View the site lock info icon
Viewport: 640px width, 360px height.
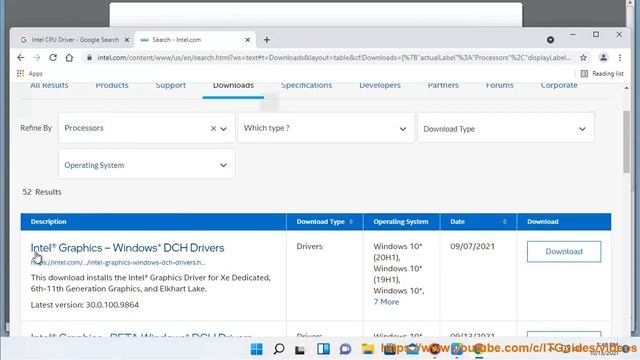coord(89,58)
